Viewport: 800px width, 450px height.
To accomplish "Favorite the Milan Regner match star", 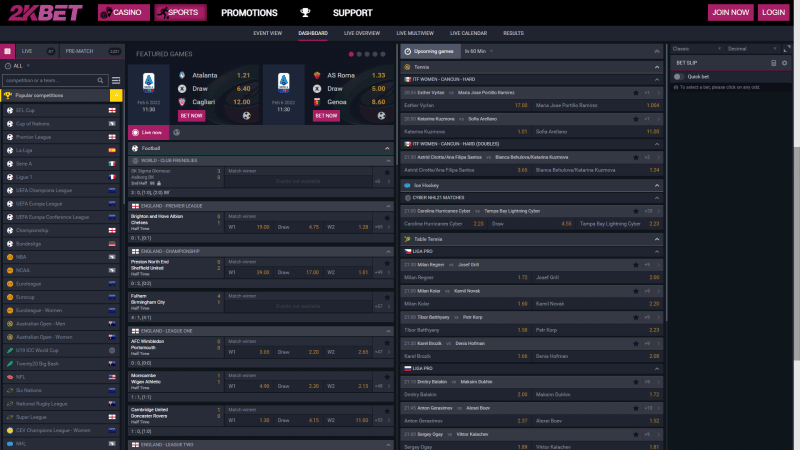I will 636,265.
